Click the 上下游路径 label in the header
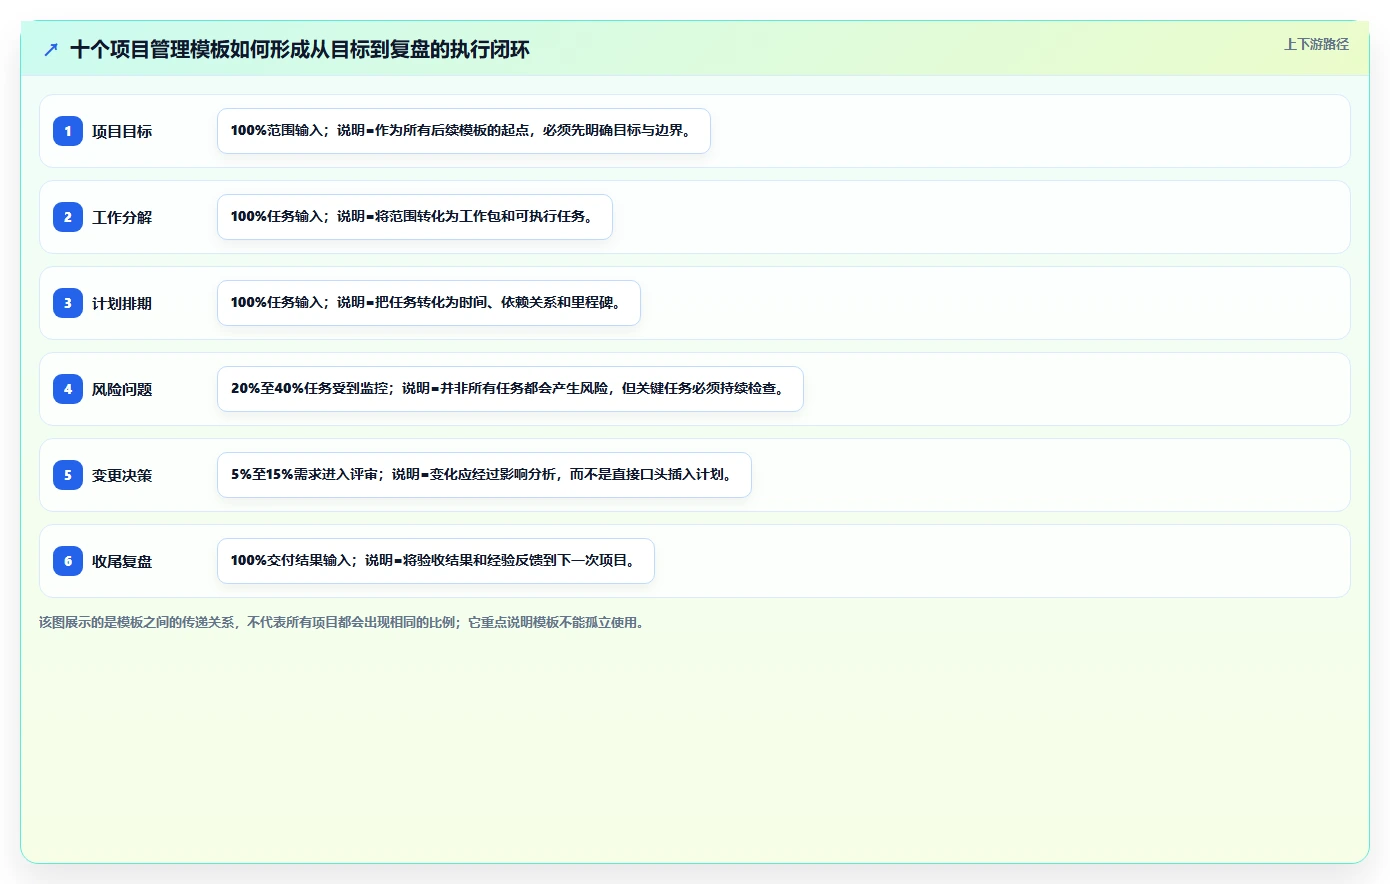This screenshot has height=884, width=1390. tap(1316, 44)
